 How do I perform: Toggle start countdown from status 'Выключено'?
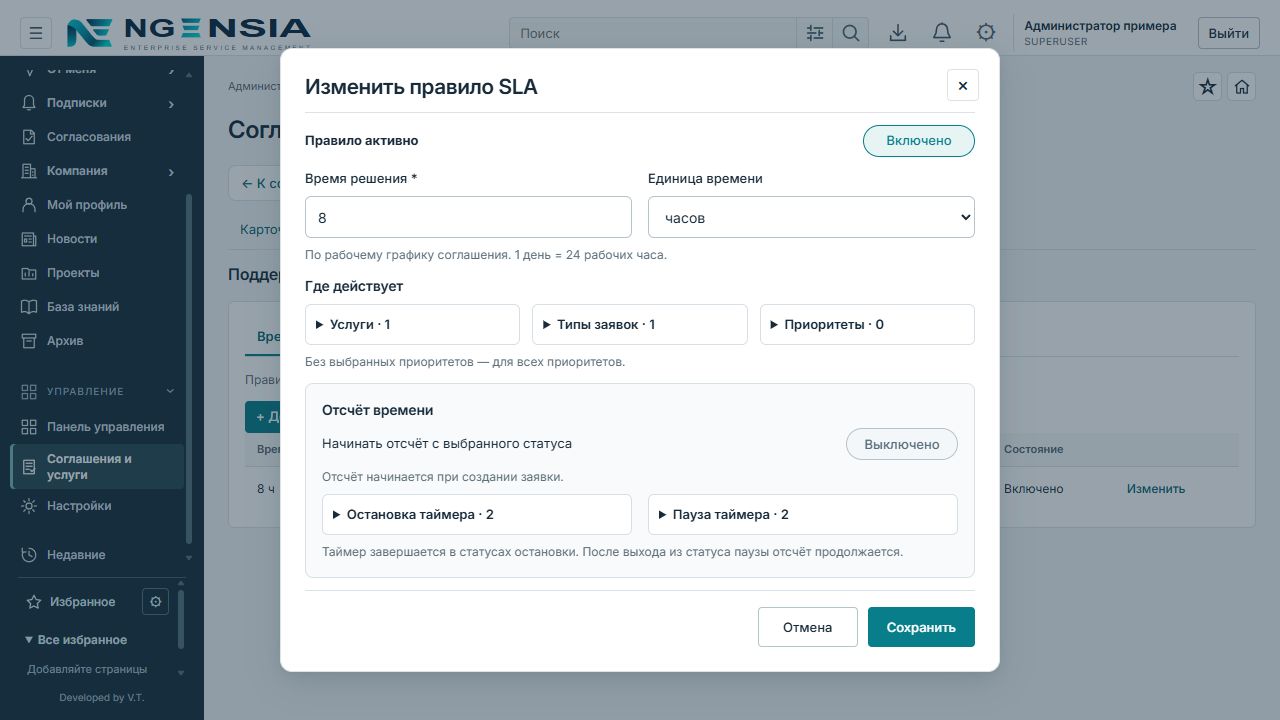(x=902, y=444)
